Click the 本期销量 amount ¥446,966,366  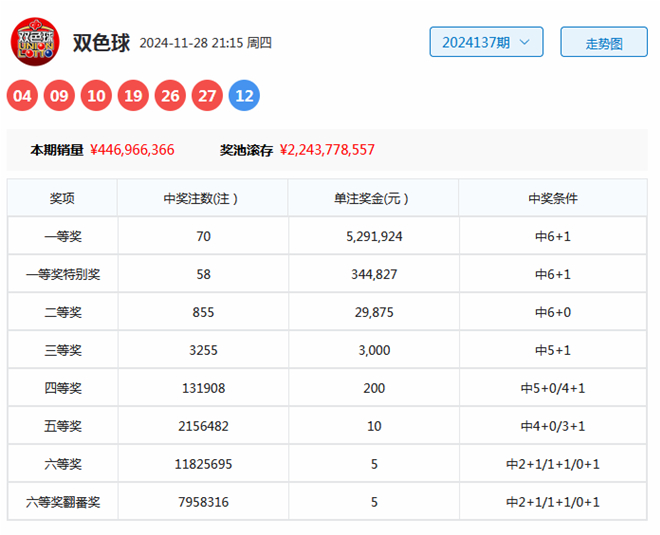pos(132,150)
